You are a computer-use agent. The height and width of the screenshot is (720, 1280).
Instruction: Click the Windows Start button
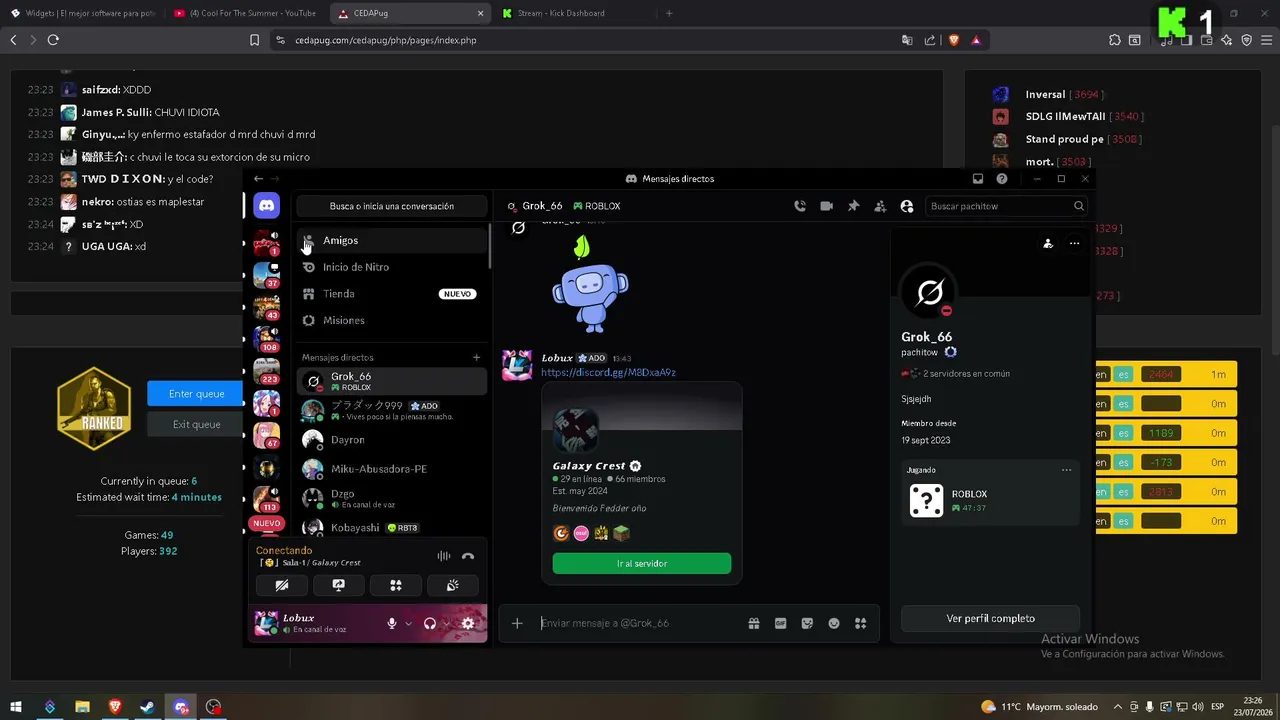pos(16,707)
